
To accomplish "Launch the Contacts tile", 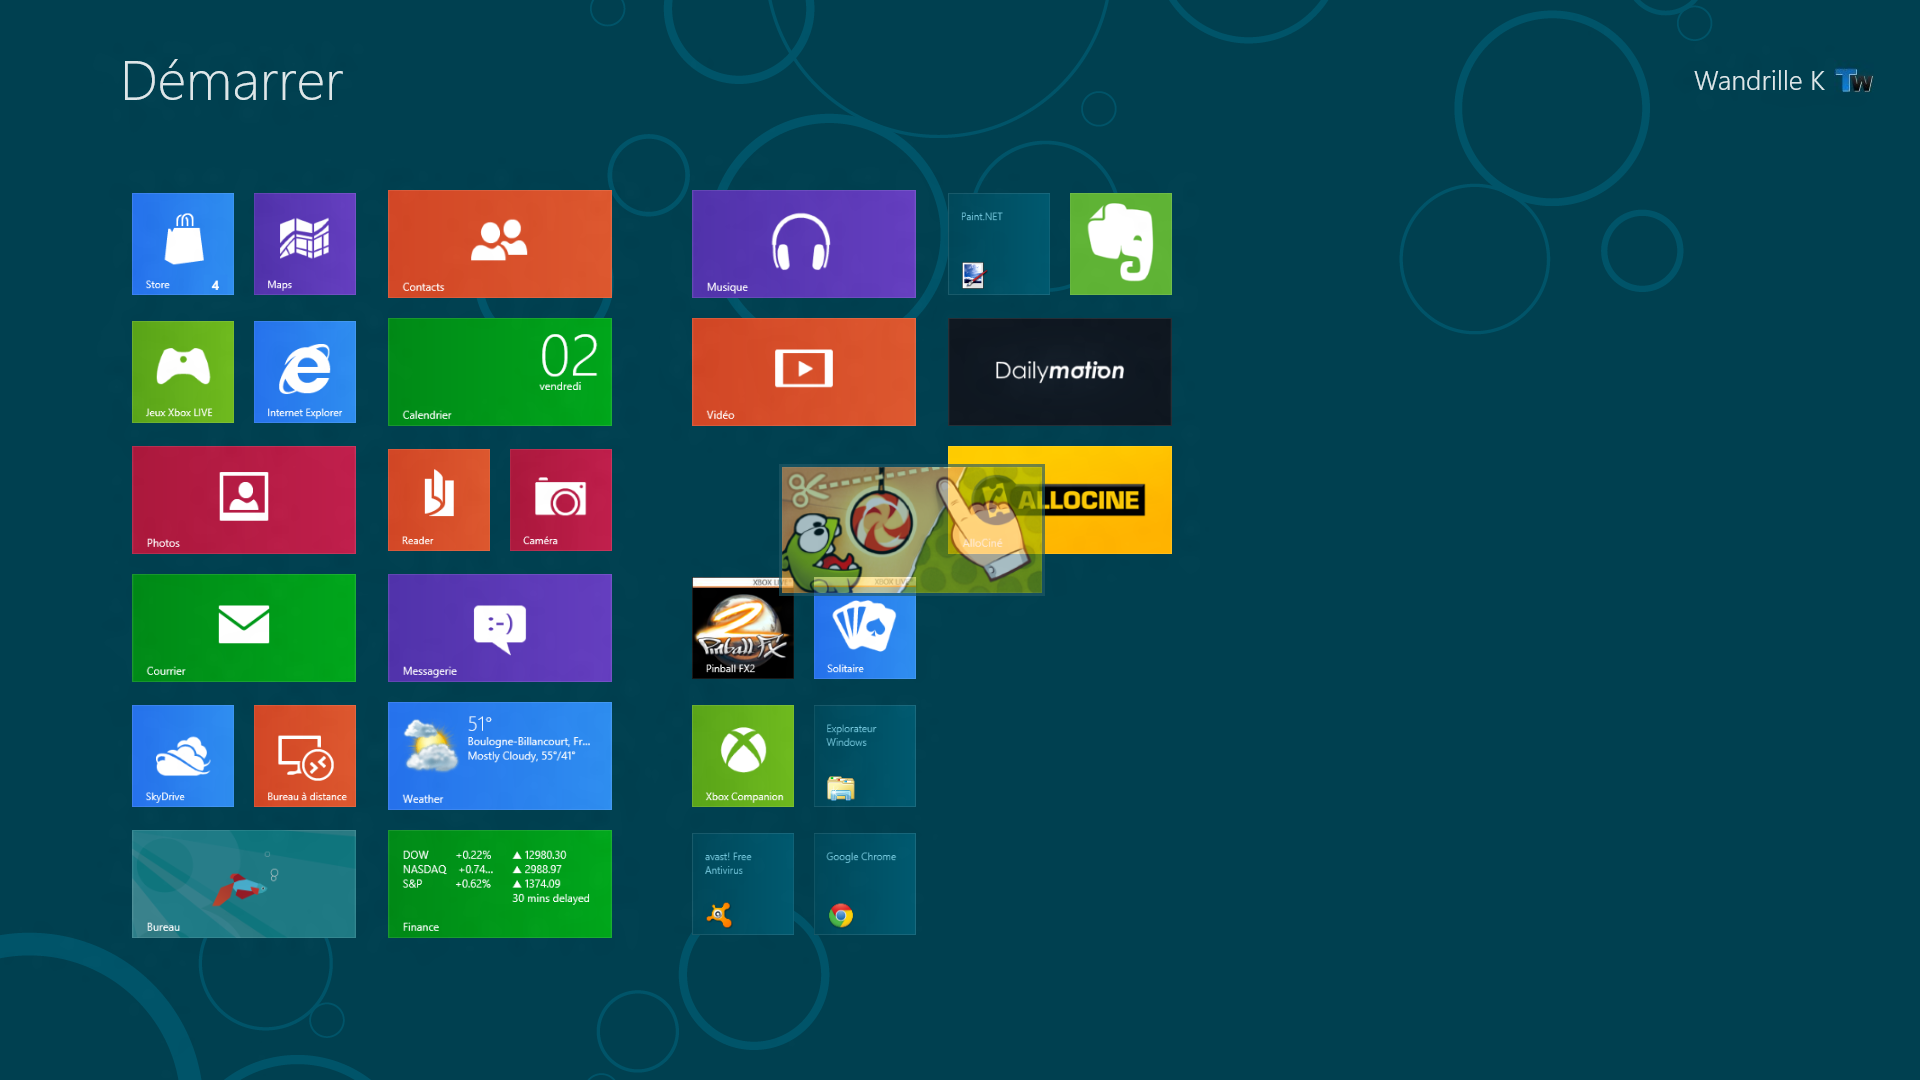I will (x=500, y=244).
